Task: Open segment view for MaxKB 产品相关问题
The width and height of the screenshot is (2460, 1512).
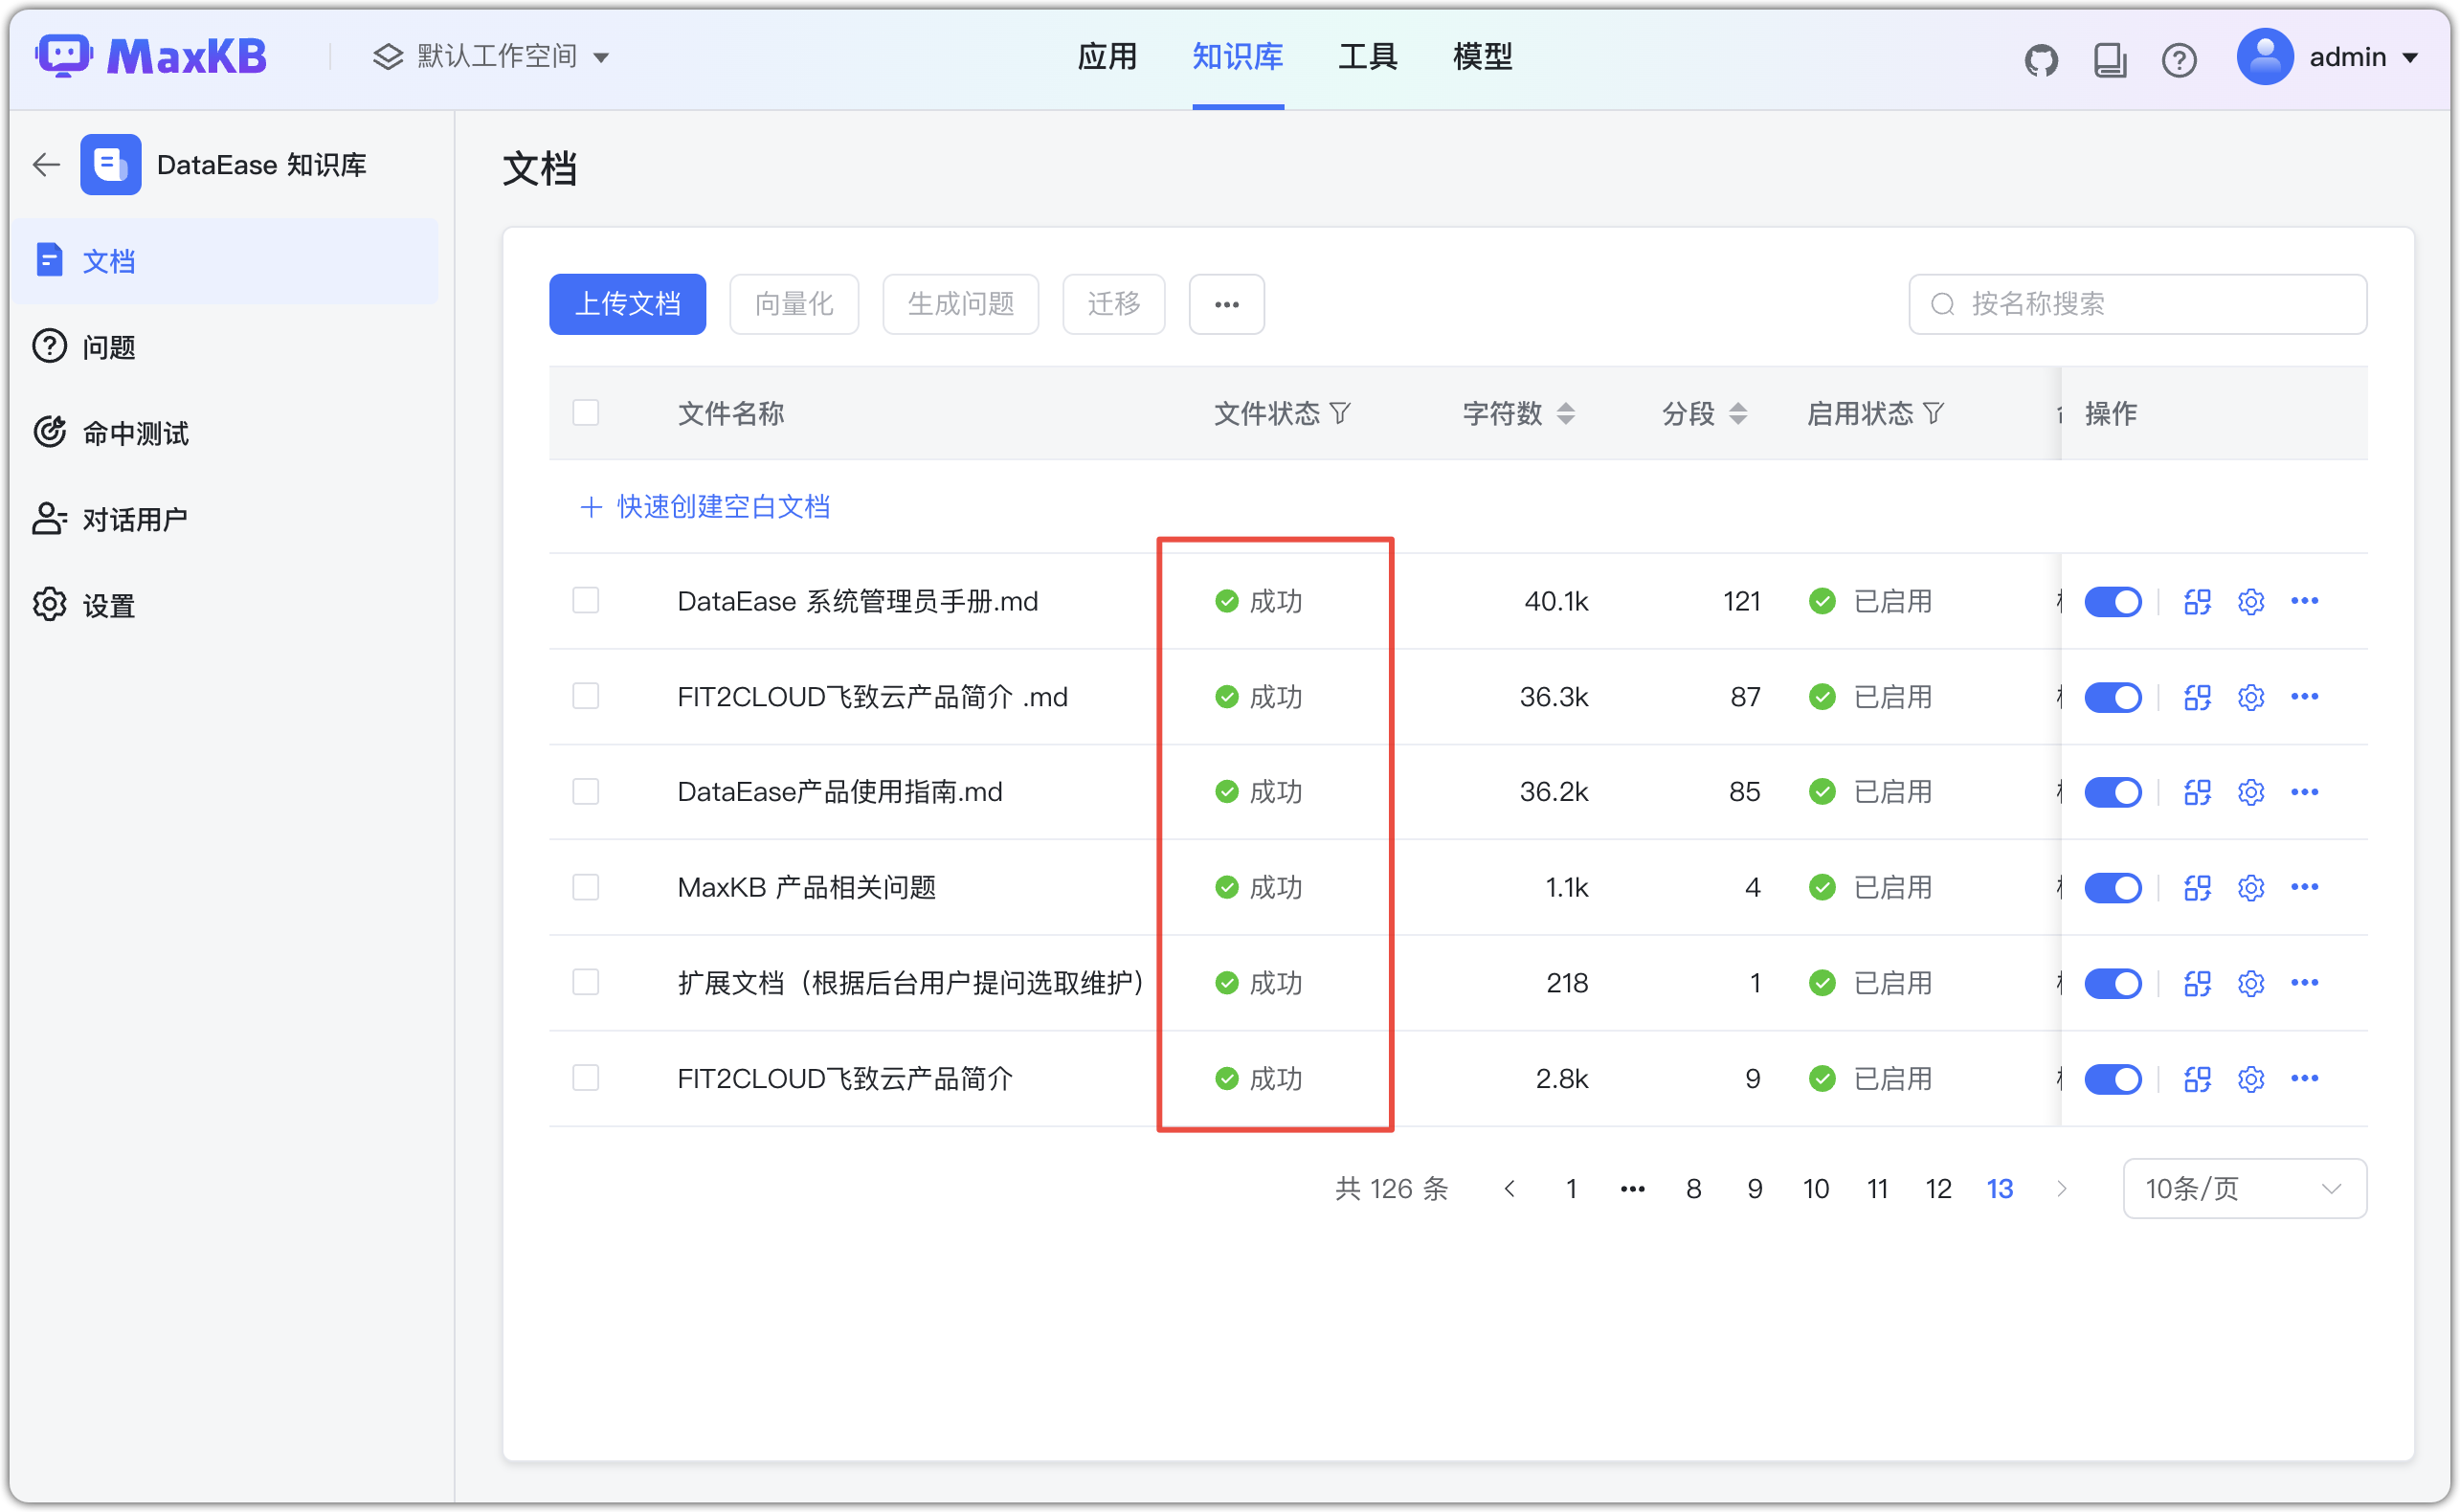Action: (2197, 888)
